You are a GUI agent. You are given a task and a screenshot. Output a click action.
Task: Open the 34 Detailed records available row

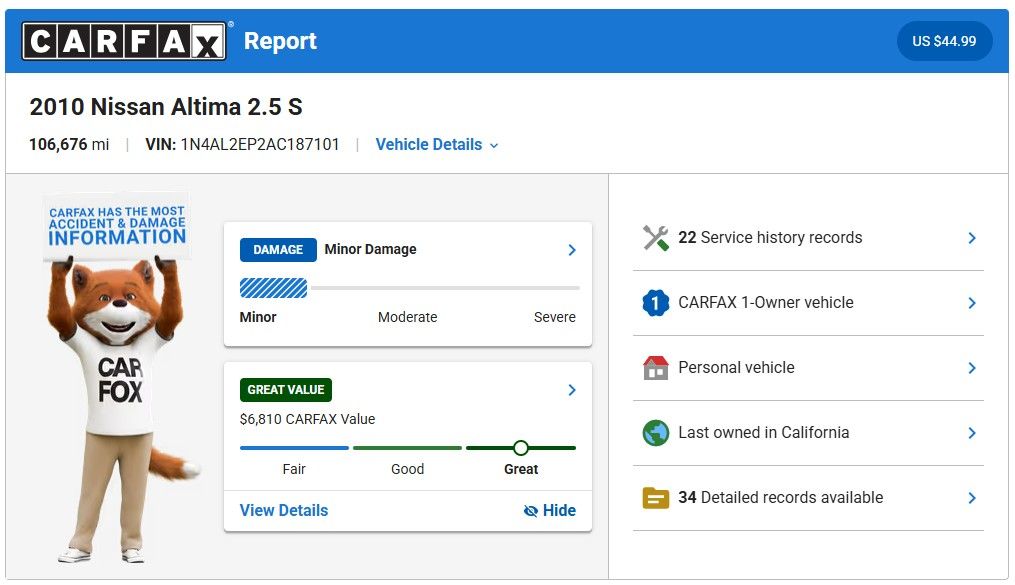tap(808, 498)
